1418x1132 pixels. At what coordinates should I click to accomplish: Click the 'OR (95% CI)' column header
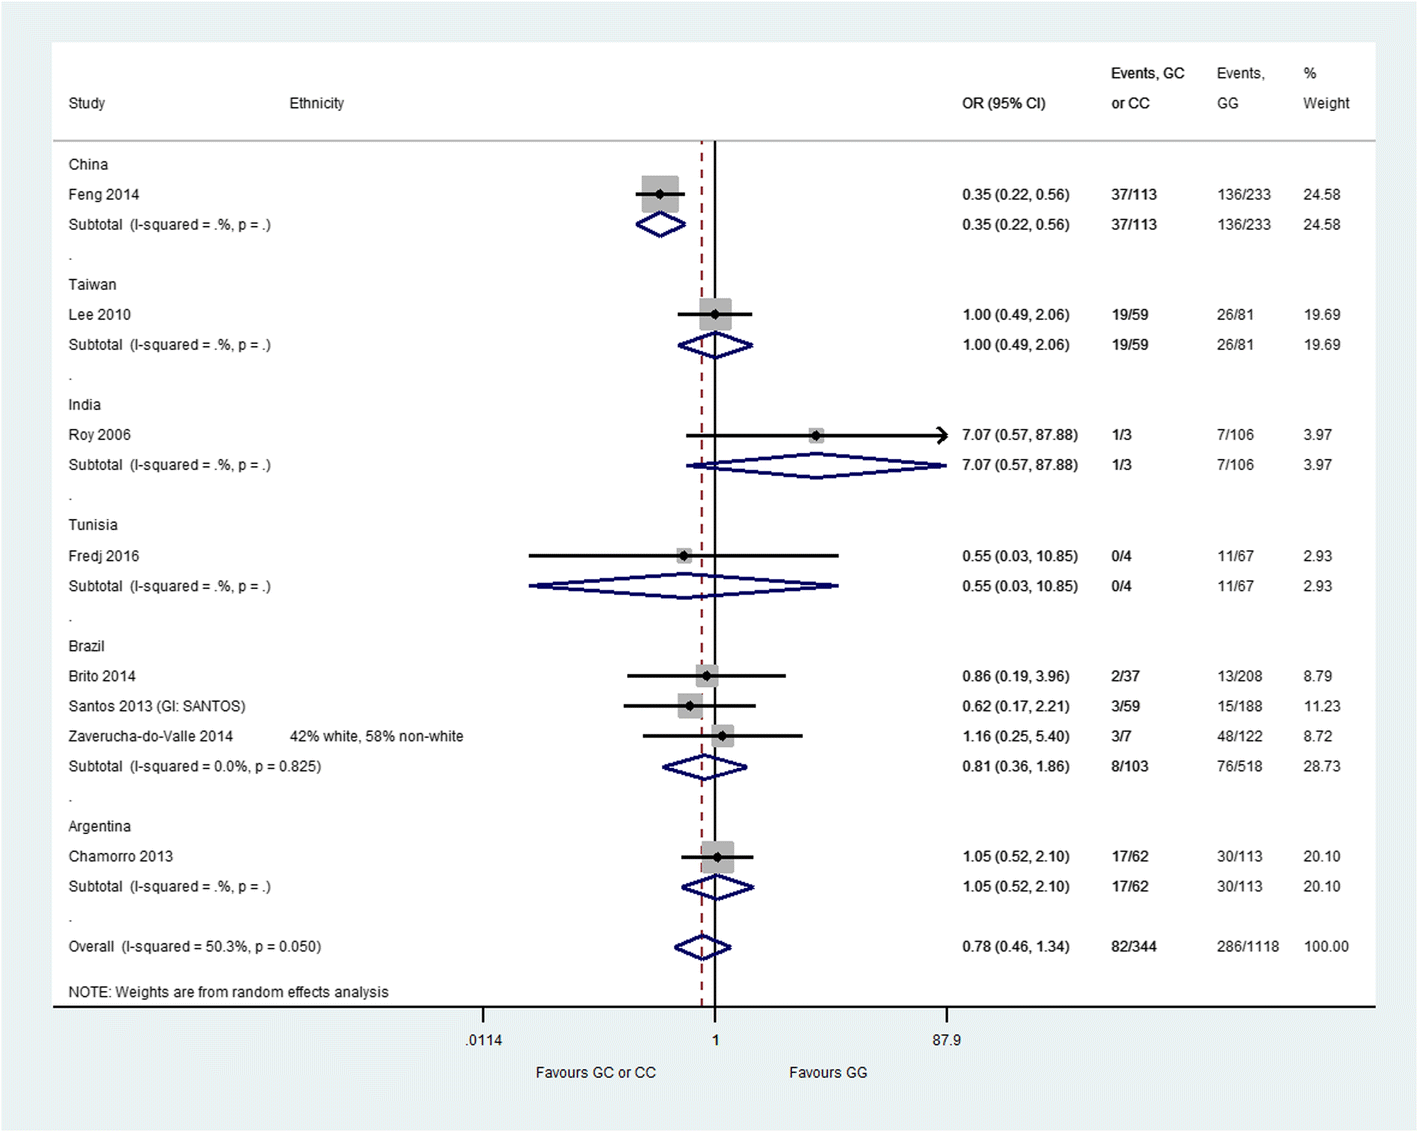(1004, 103)
